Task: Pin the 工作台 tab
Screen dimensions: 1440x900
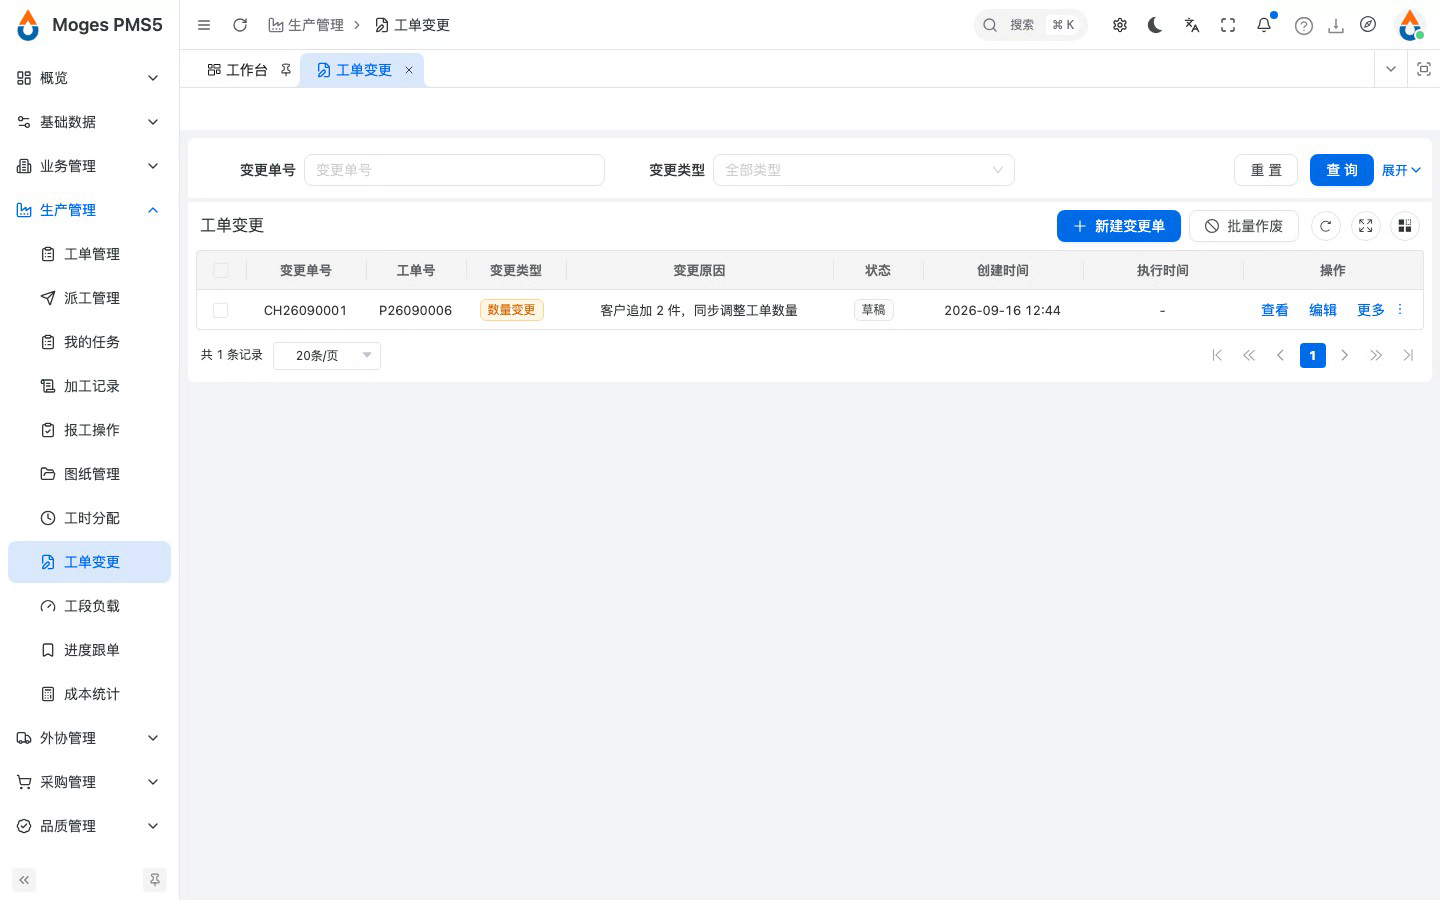Action: (286, 70)
